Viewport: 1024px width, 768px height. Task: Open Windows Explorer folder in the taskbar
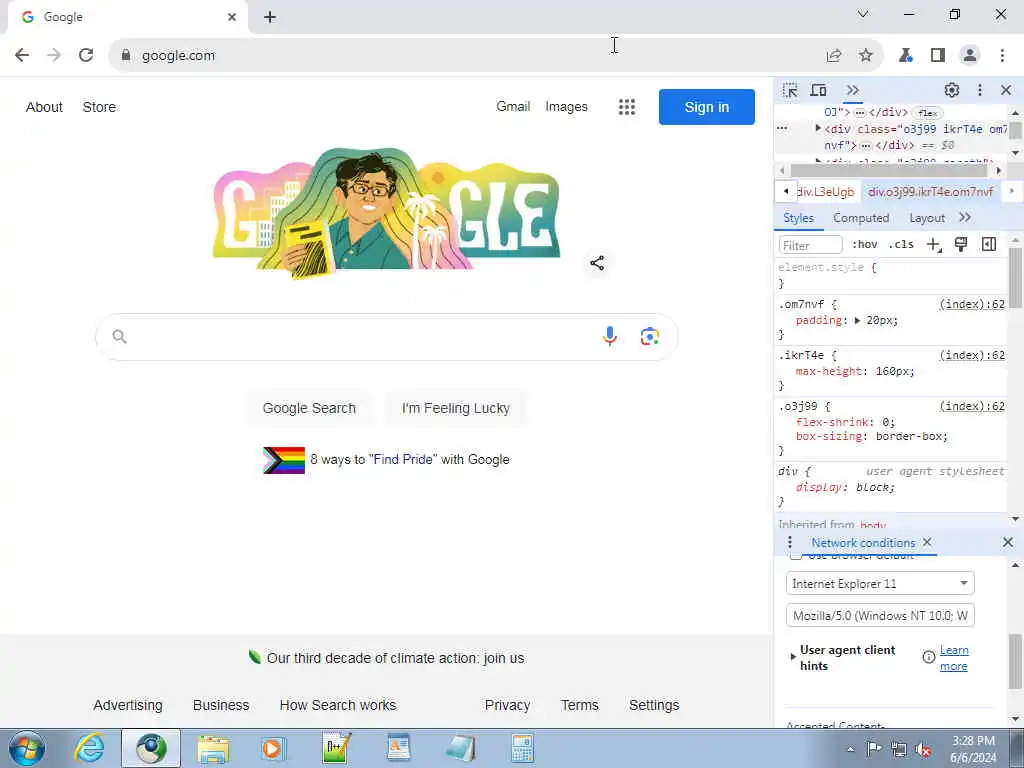tap(214, 748)
